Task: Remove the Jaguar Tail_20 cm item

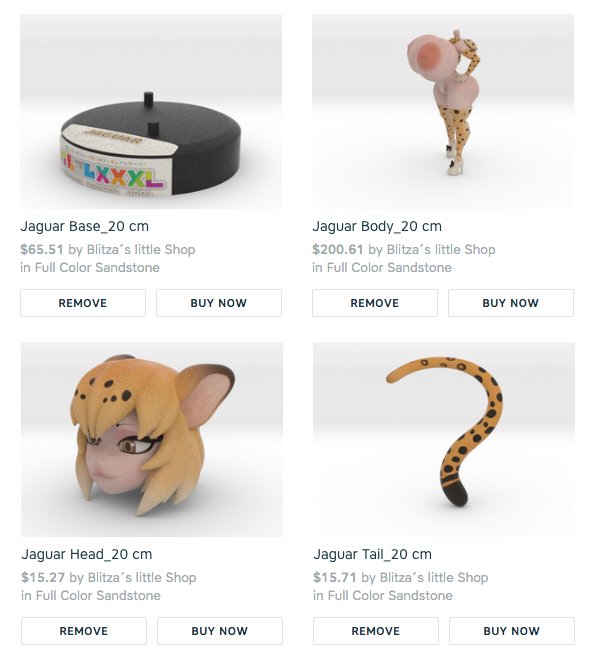Action: point(376,631)
